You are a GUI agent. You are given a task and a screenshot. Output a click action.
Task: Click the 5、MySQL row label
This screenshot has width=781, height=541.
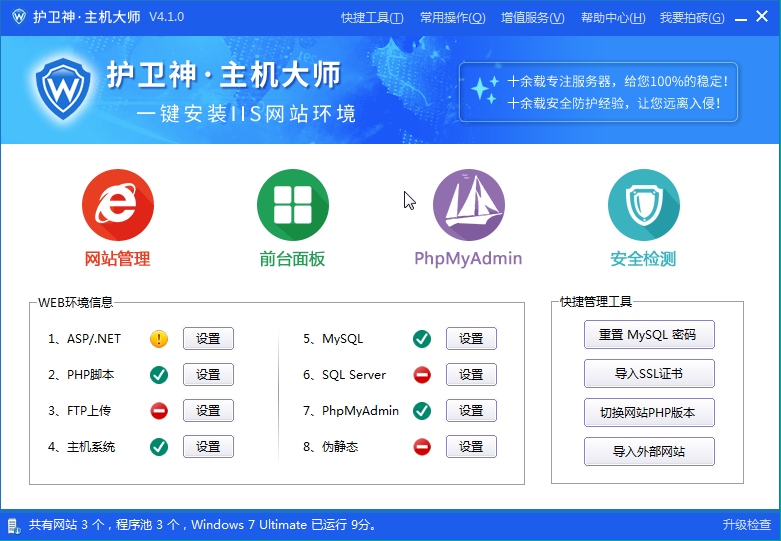(333, 339)
